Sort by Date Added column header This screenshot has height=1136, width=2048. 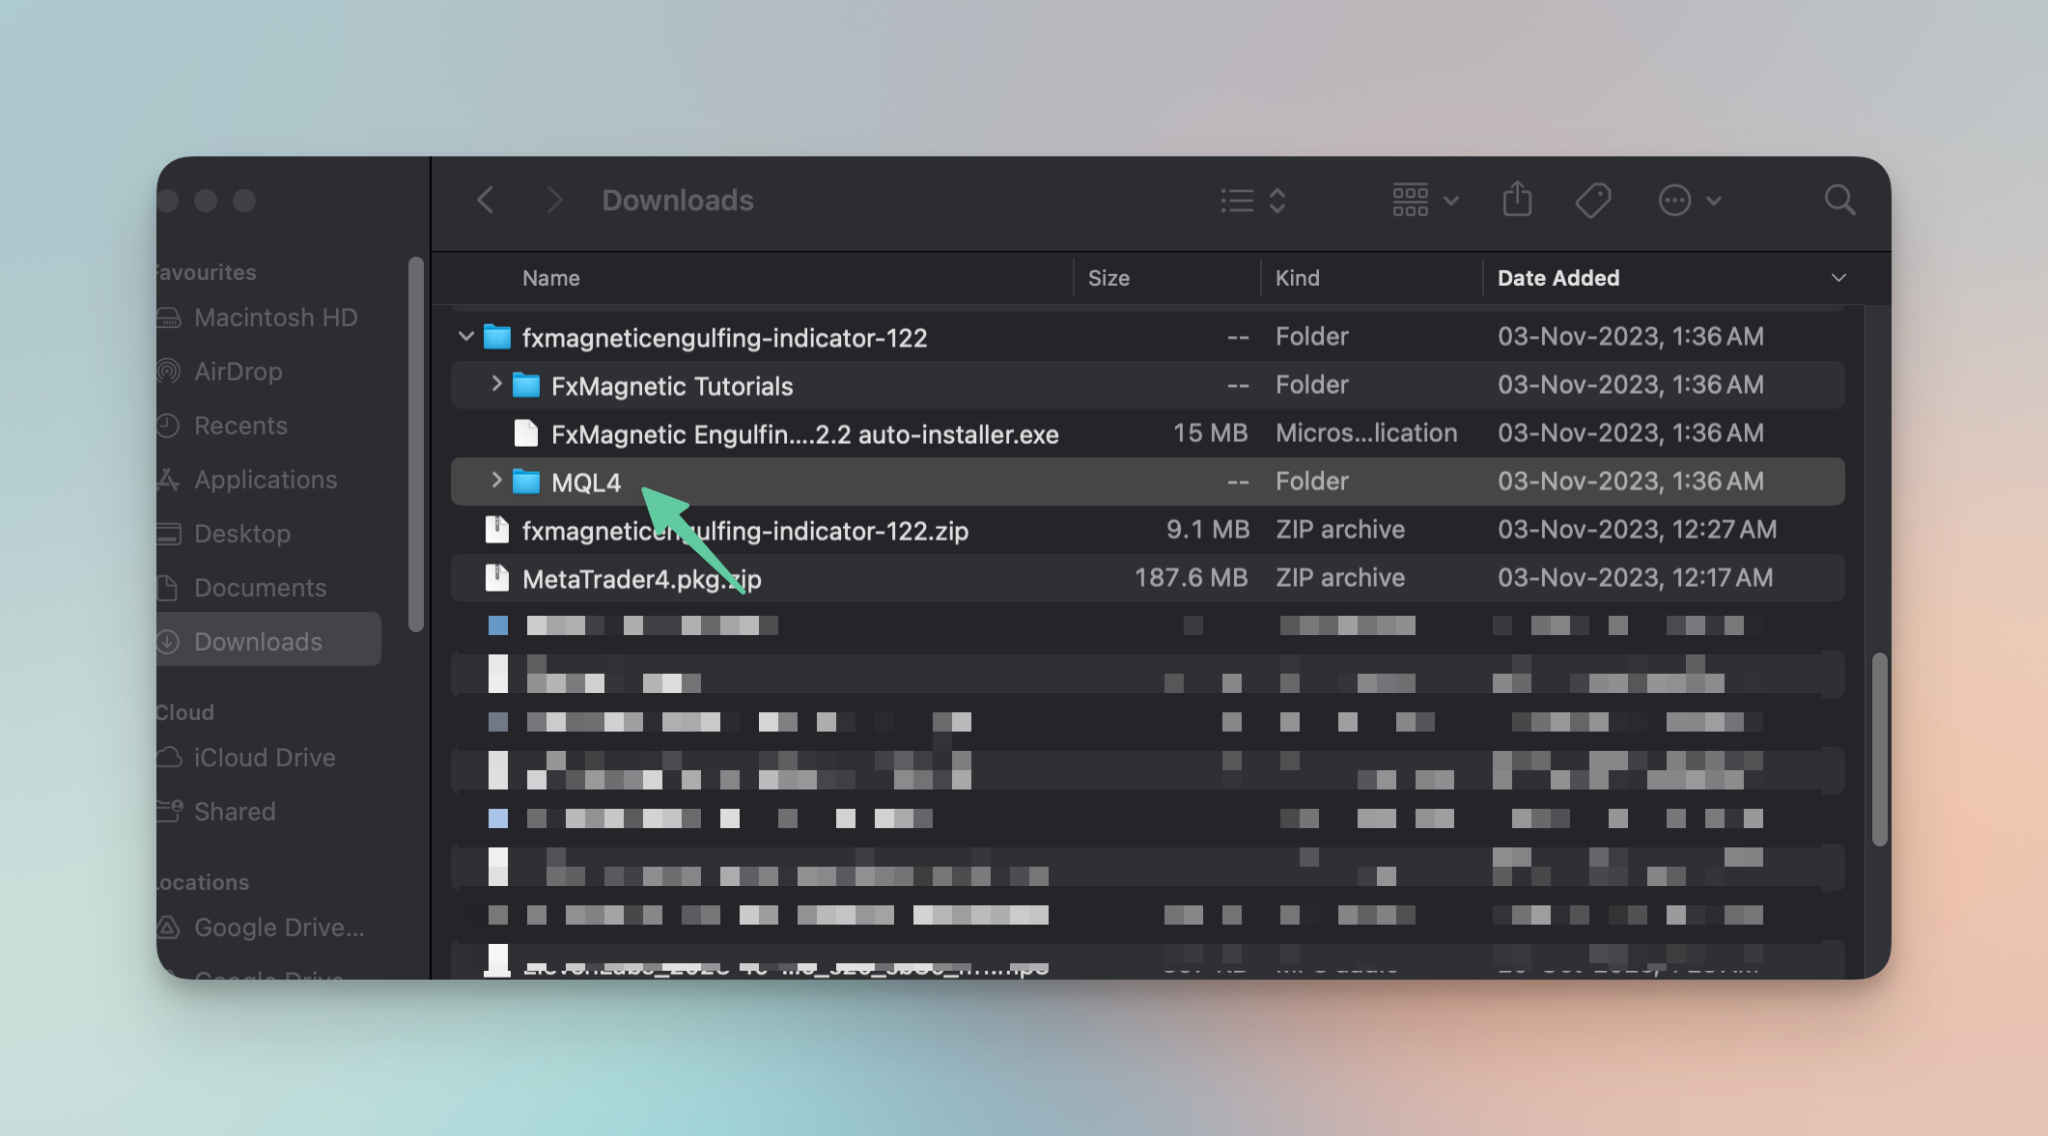1557,278
